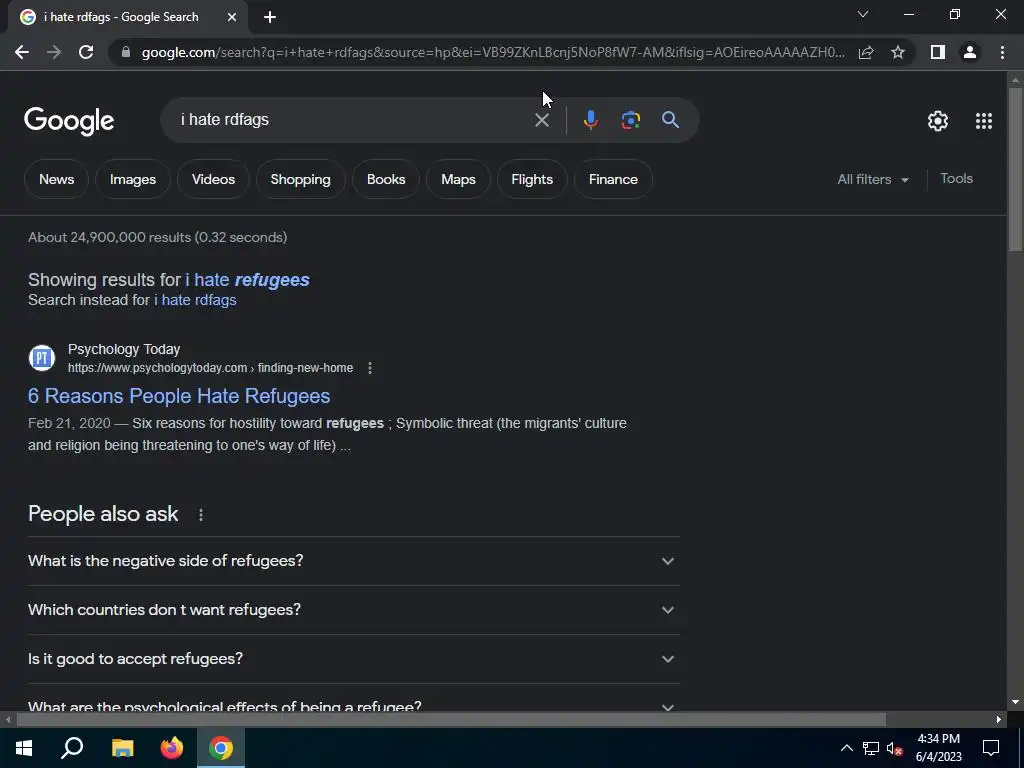Launch Firefox from taskbar

point(172,748)
